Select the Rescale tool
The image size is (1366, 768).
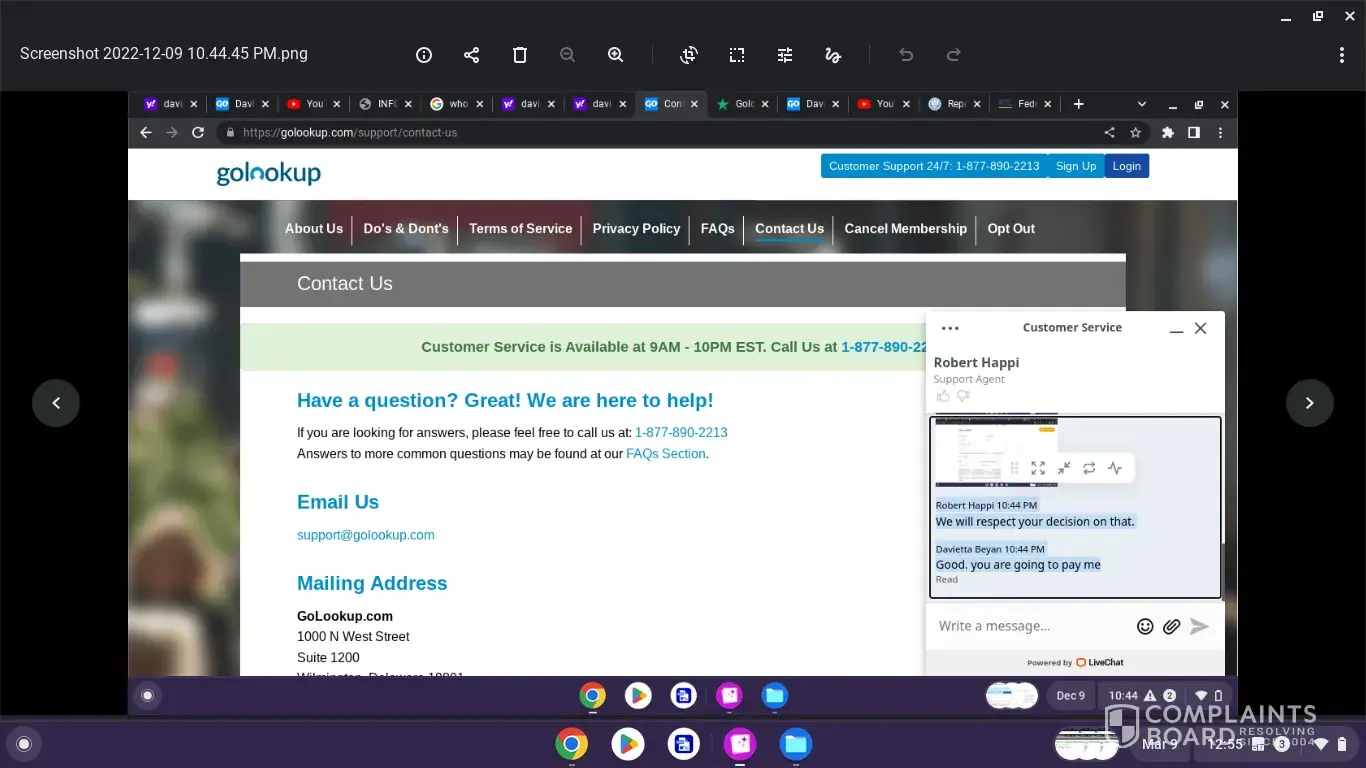point(737,55)
